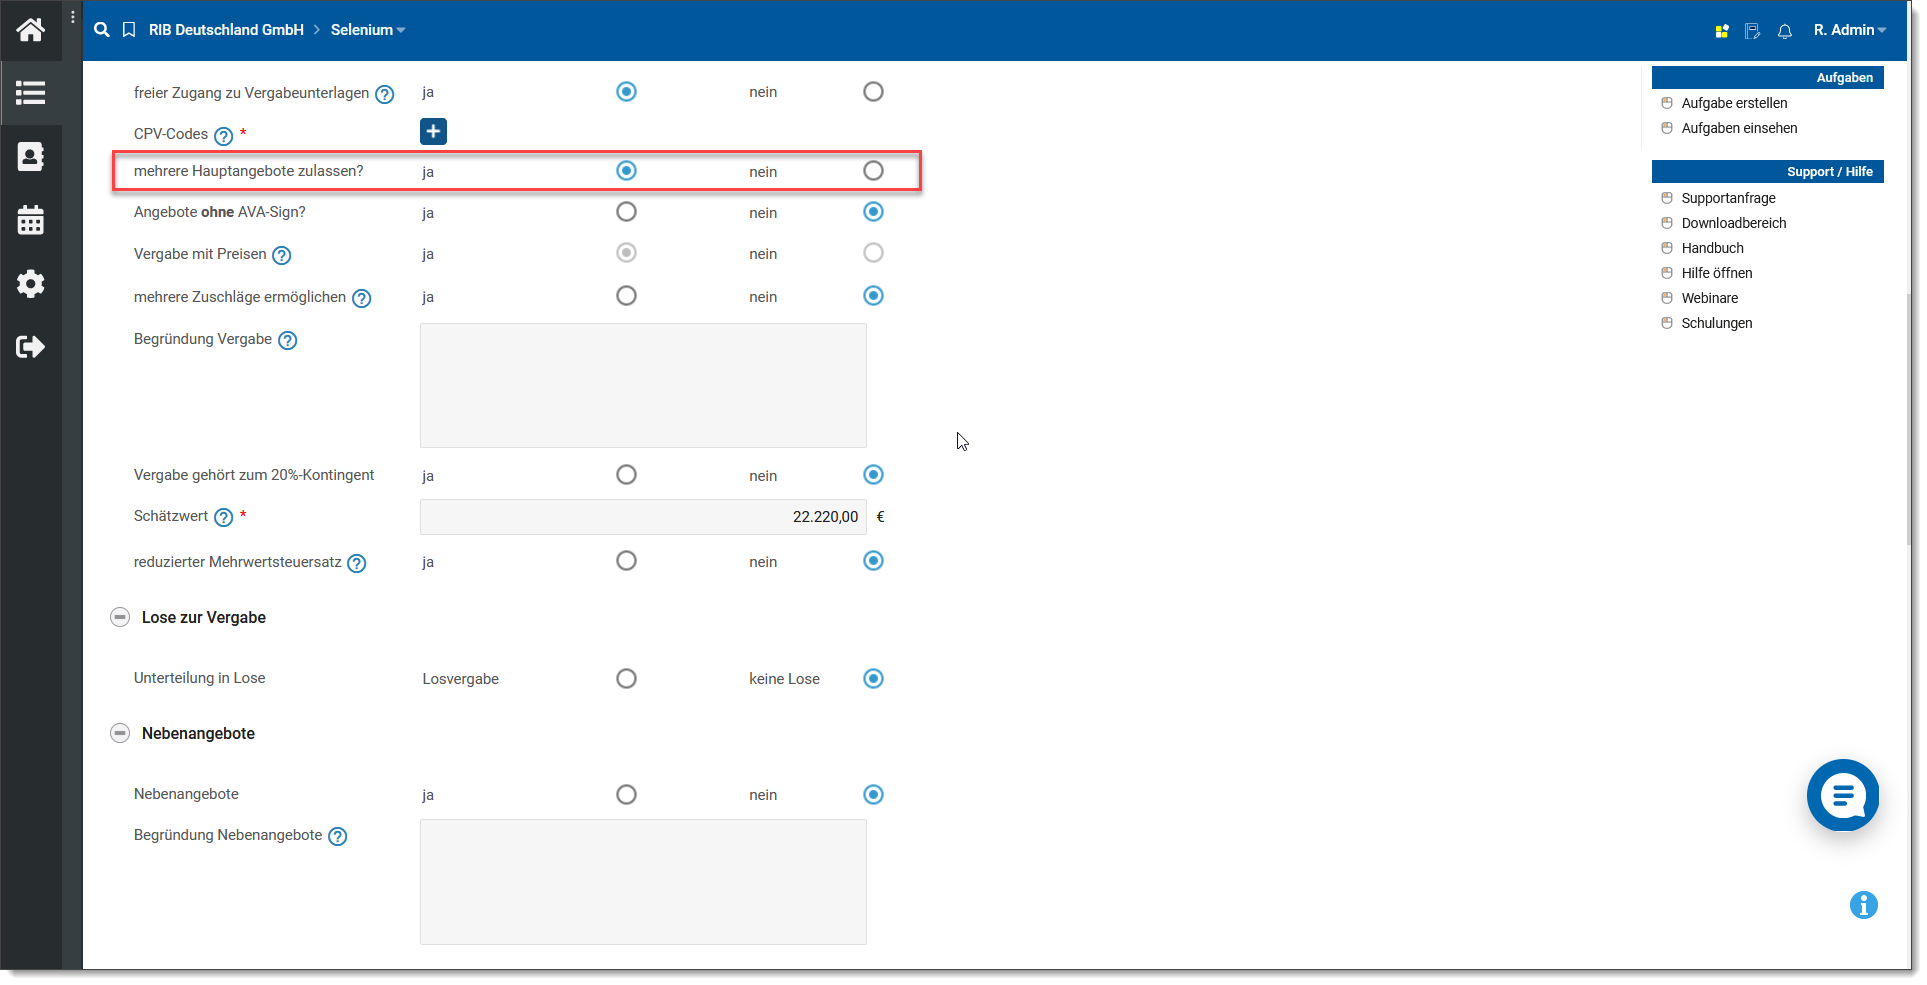This screenshot has height=985, width=1927.
Task: Select ja for mehrere Zuschläge ermöglichen
Action: tap(626, 296)
